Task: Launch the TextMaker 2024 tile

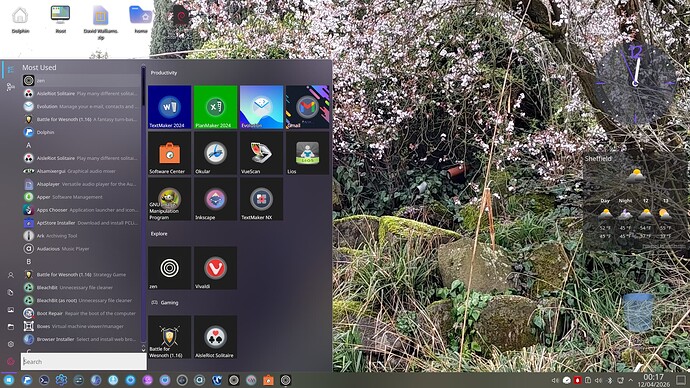Action: coord(169,107)
